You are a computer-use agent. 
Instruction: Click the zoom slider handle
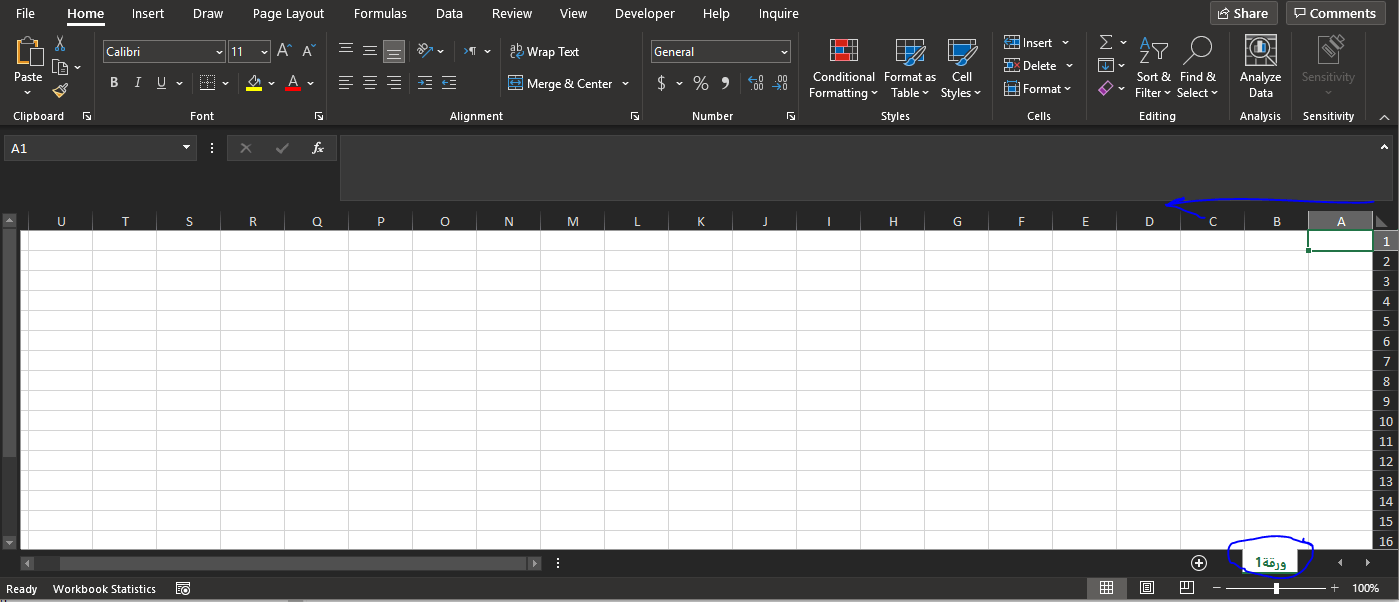[x=1276, y=588]
